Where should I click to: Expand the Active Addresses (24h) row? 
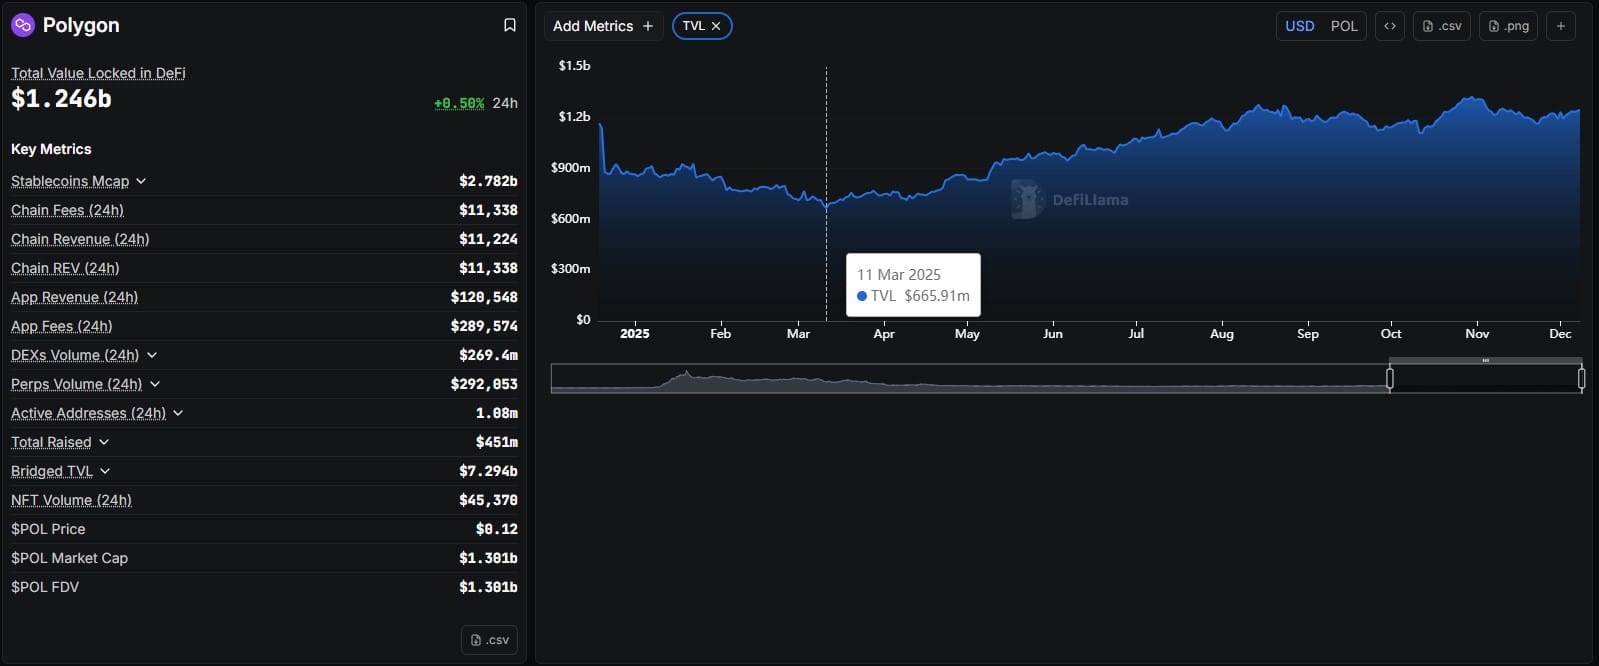click(178, 413)
